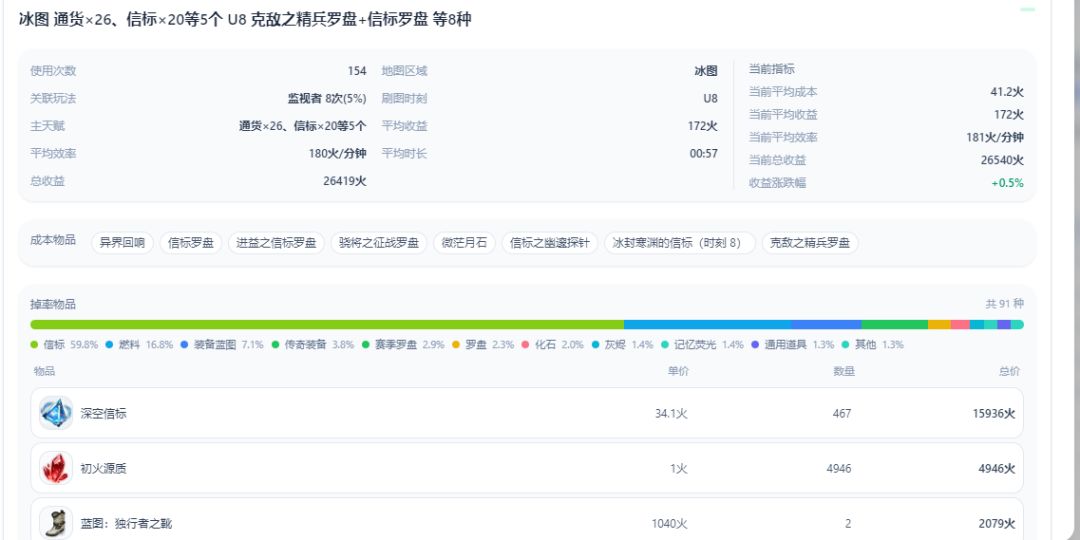Click the blue 装备蓝图 bar segment
This screenshot has height=540, width=1080.
[826, 324]
